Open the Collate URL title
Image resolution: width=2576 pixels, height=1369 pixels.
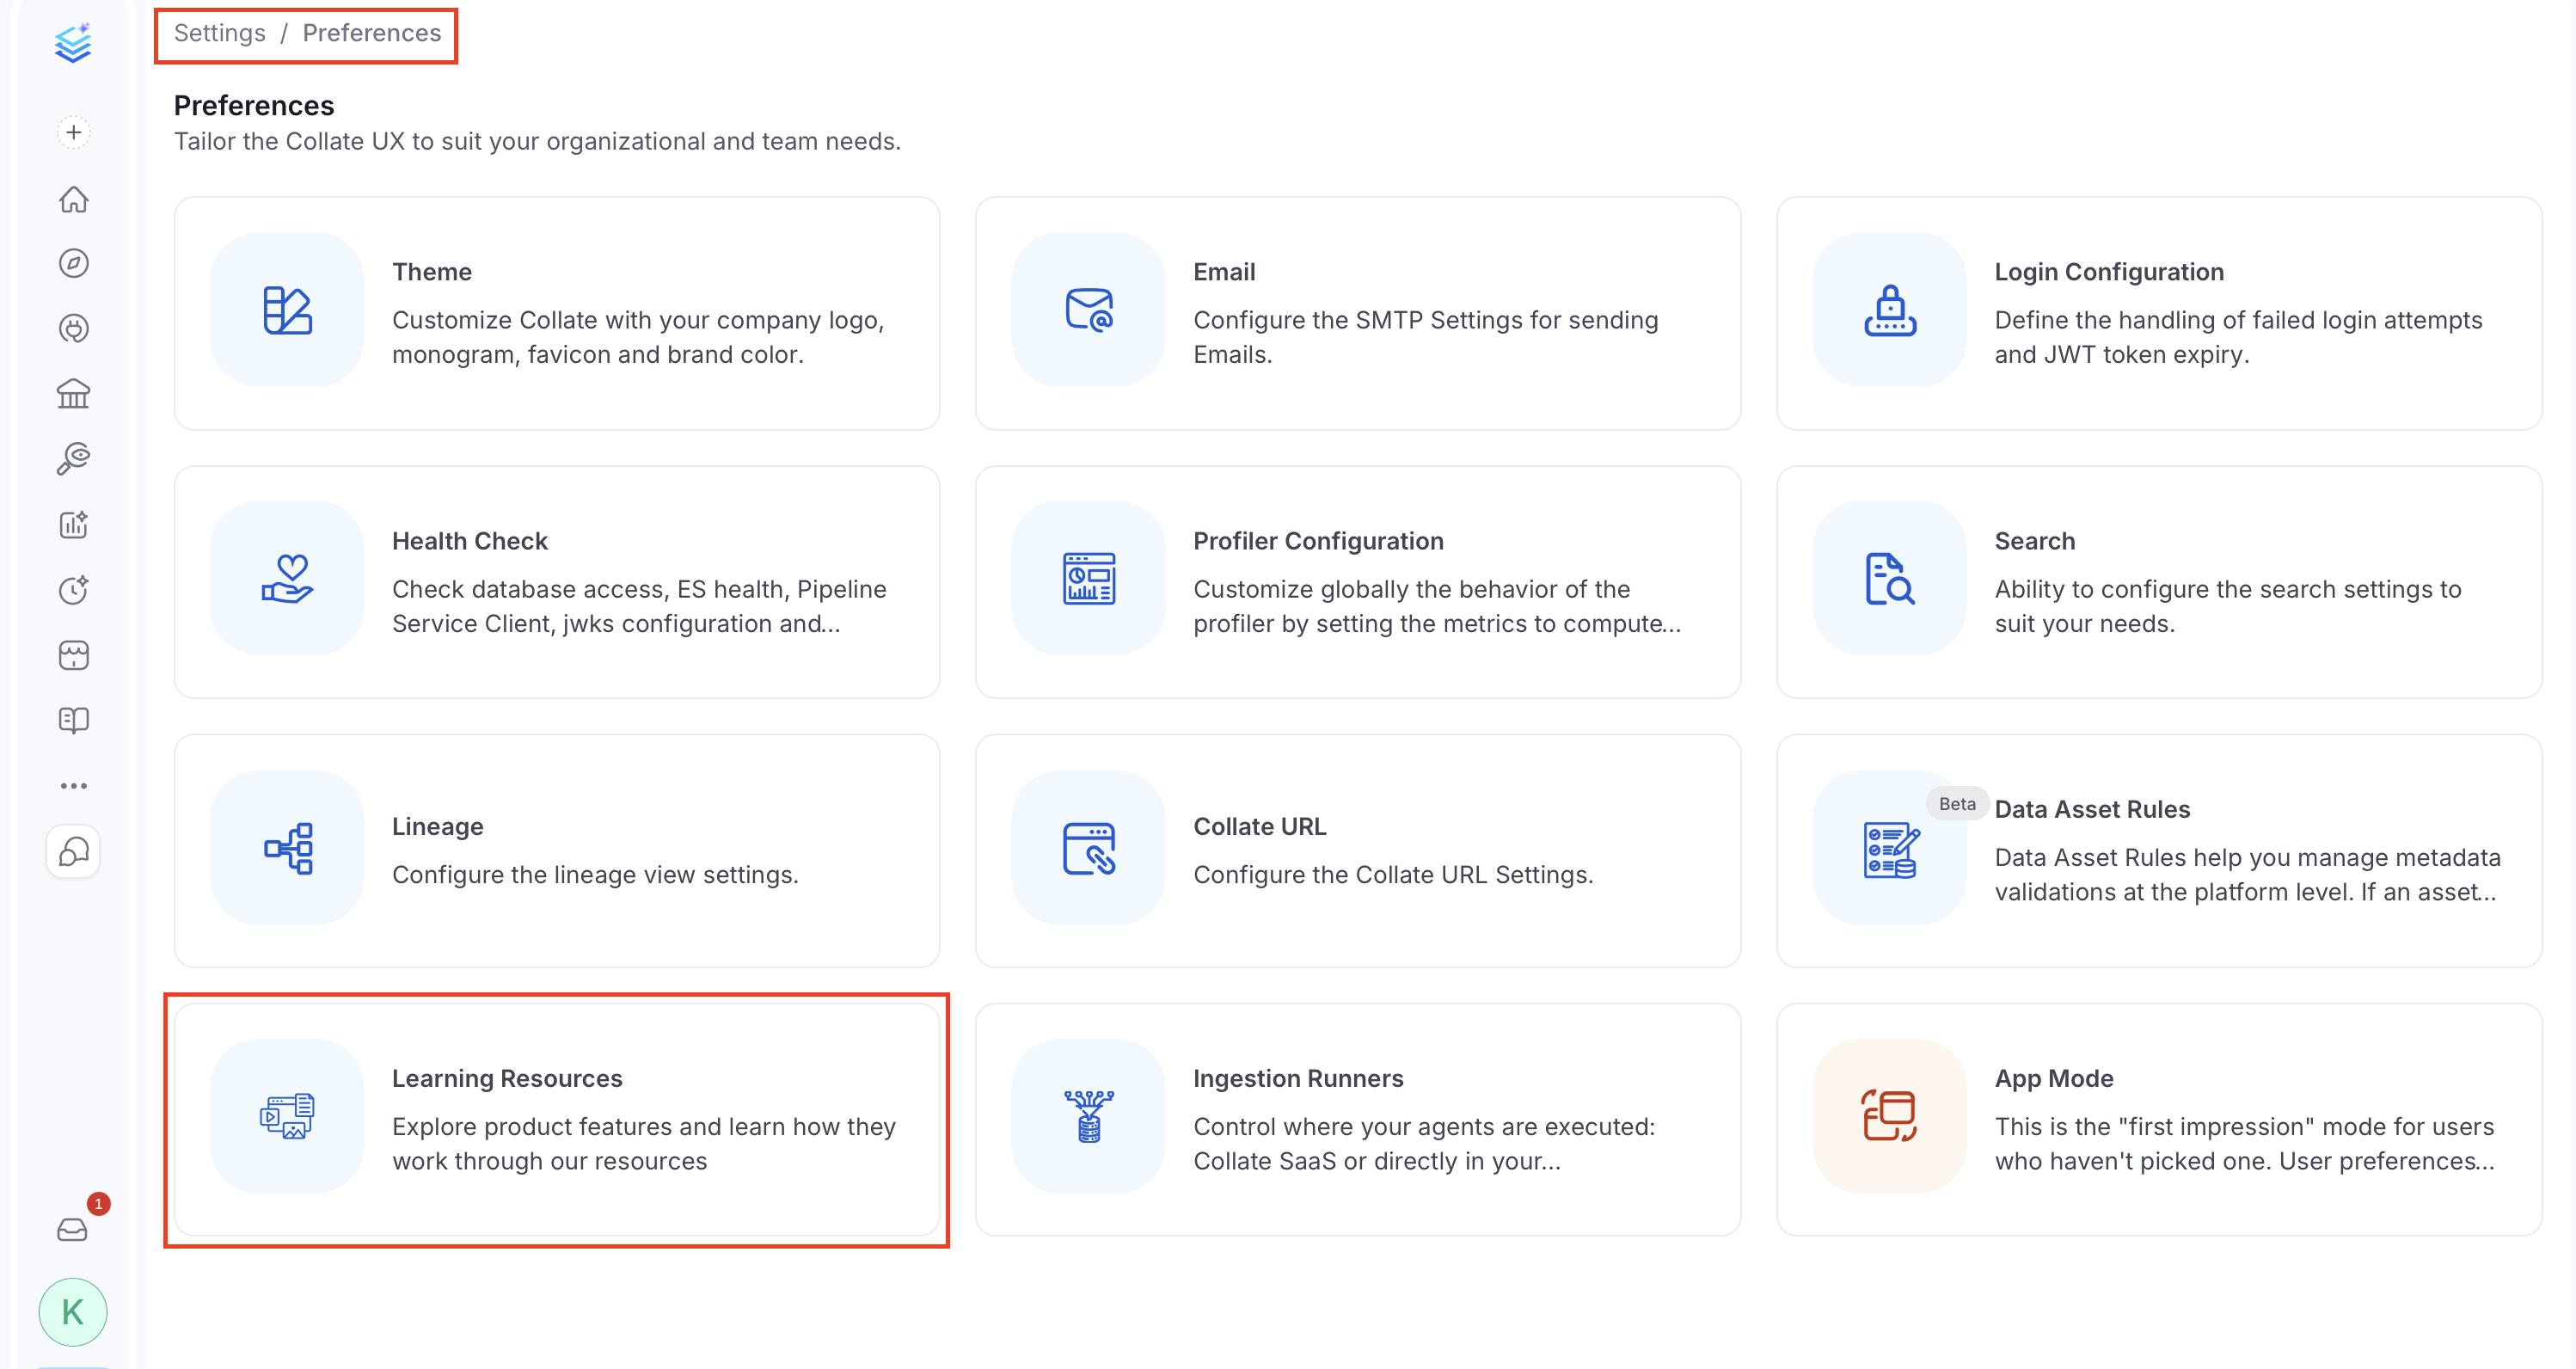[1259, 827]
